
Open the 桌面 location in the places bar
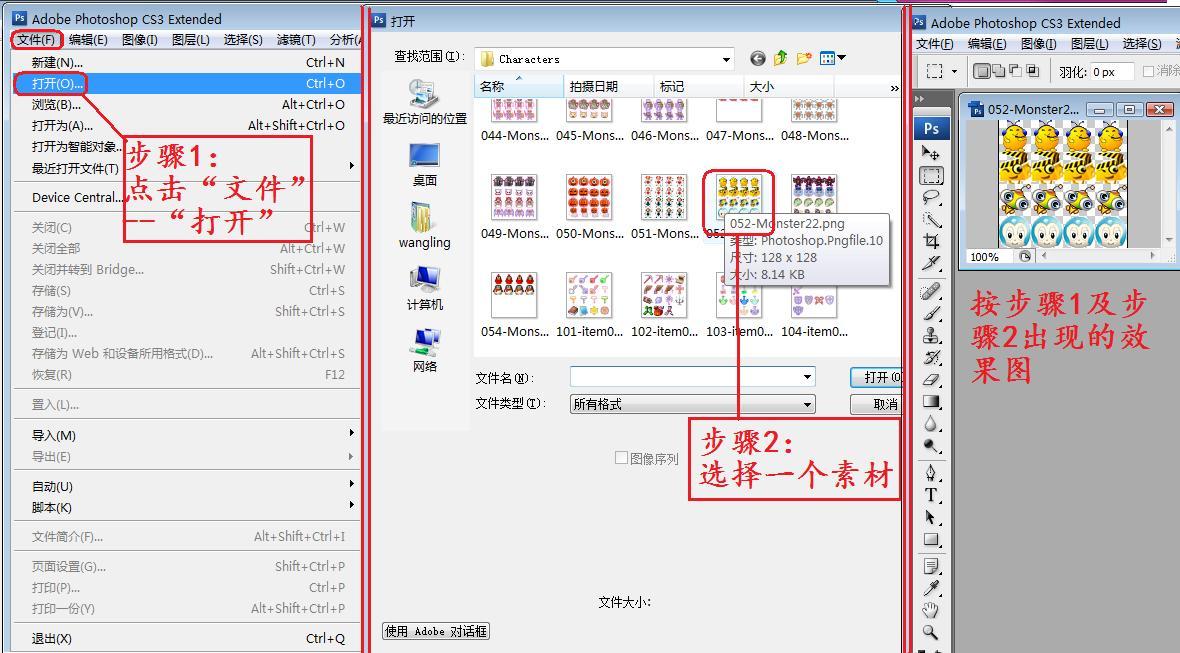pyautogui.click(x=424, y=164)
